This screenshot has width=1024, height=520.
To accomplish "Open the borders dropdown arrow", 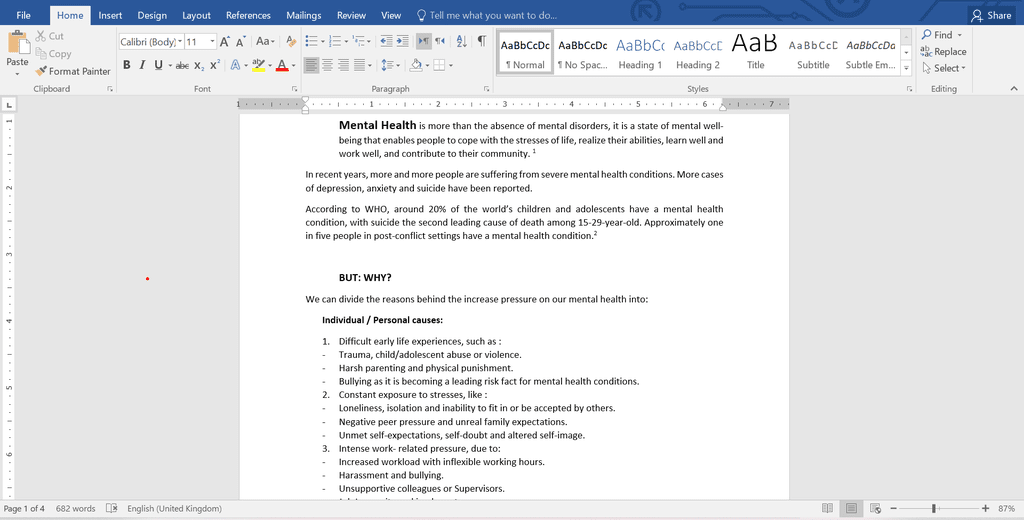I will click(451, 65).
